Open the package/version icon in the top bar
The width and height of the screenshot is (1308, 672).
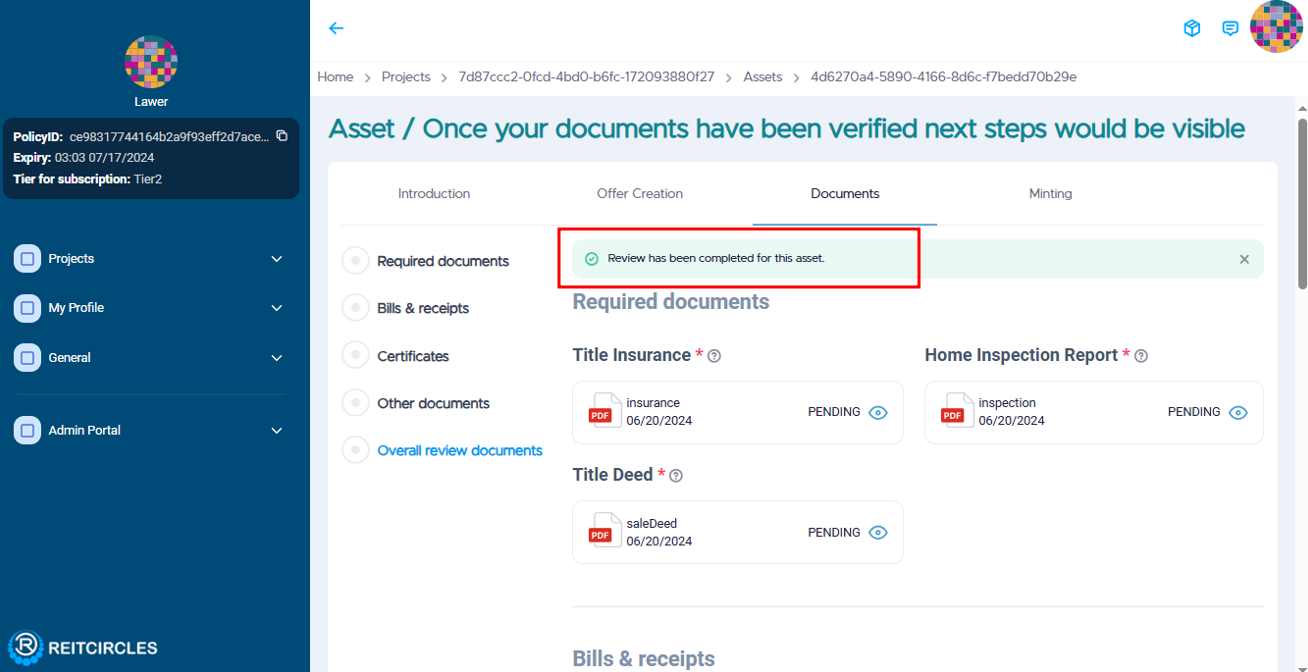(x=1192, y=28)
